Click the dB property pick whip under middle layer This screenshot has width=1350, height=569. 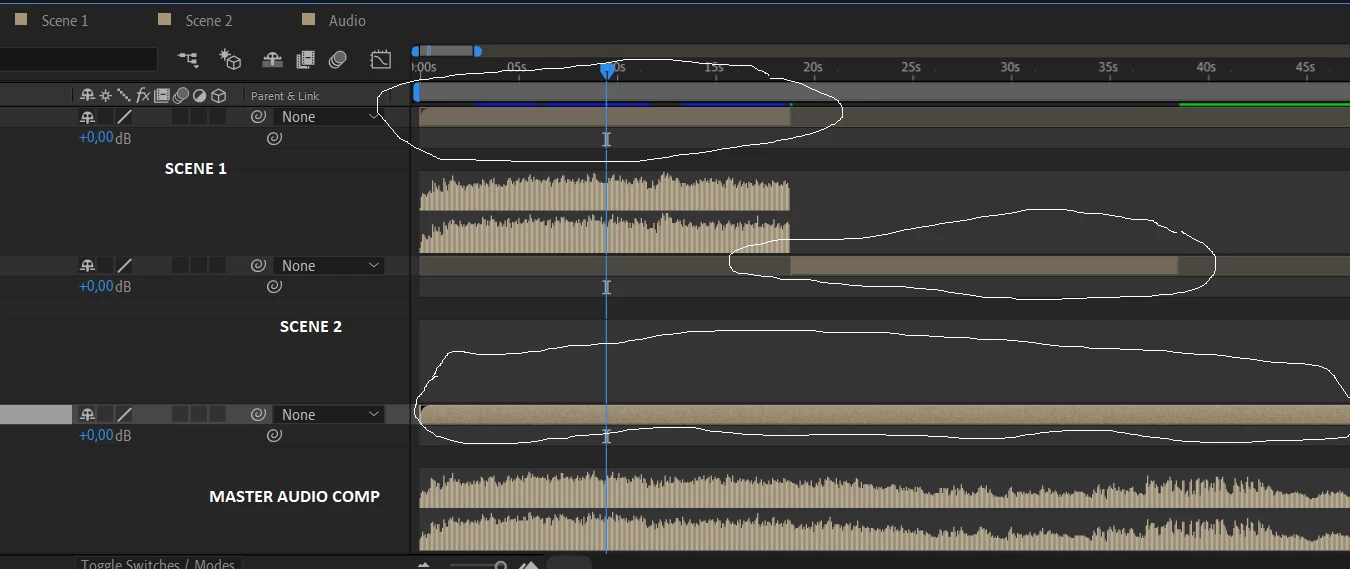[274, 286]
